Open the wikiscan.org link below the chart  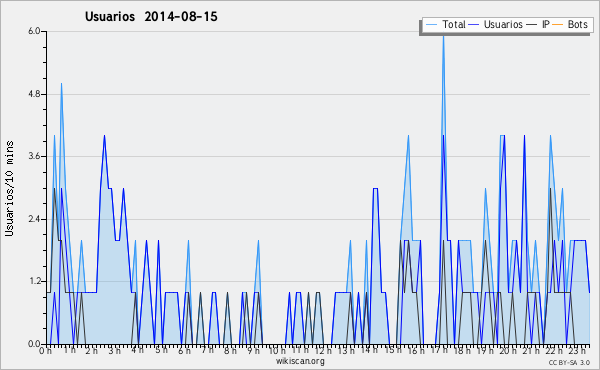(300, 361)
